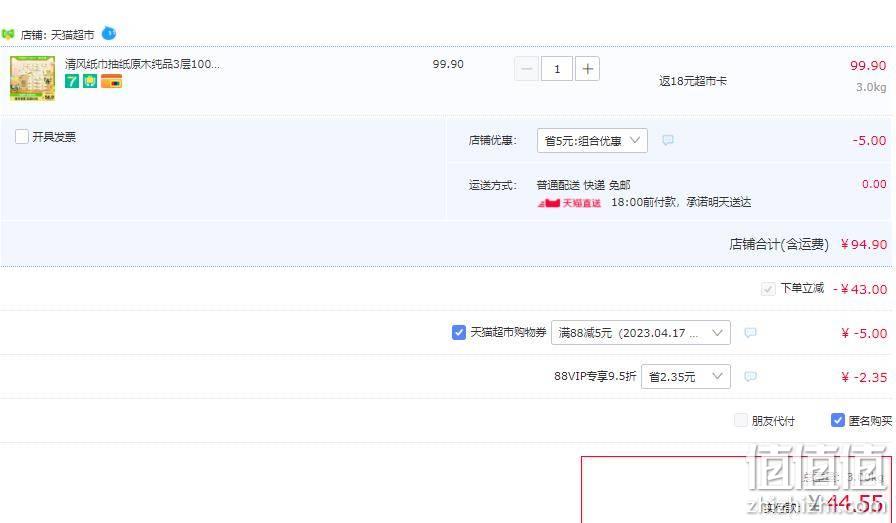
Task: Uncheck the 匿名购买 checkbox
Action: 837,420
